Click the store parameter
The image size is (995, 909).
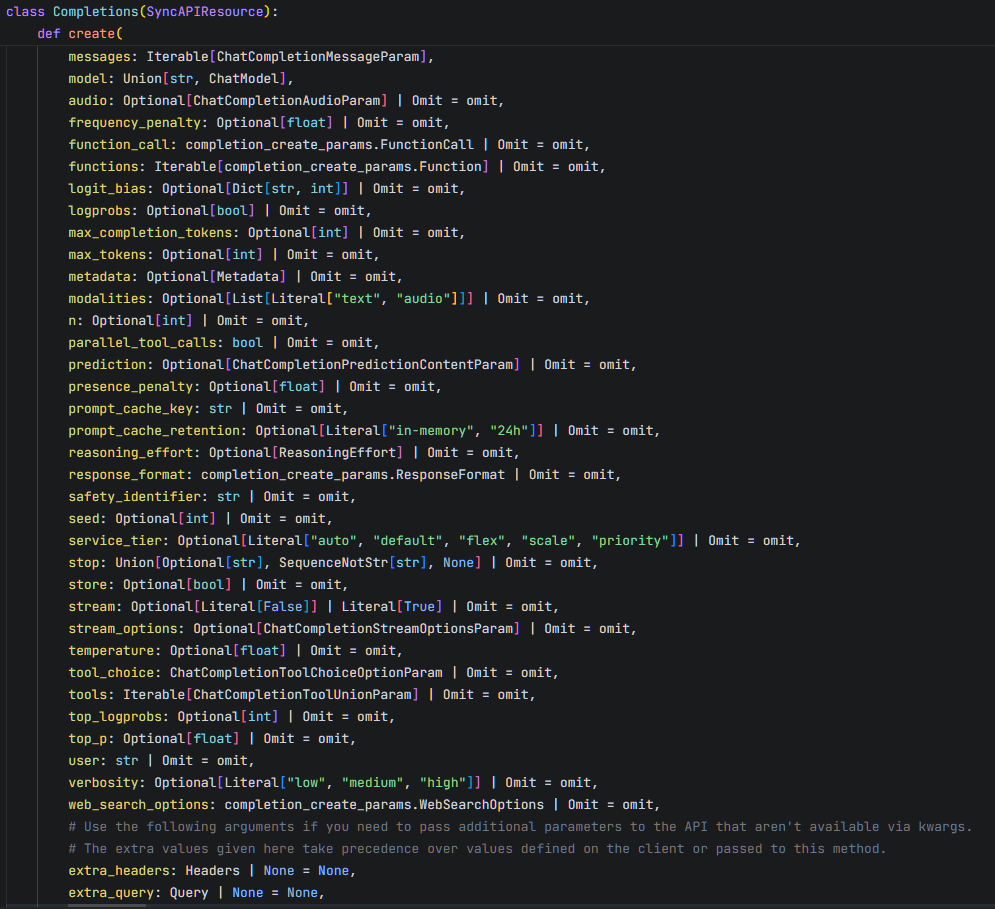click(x=88, y=585)
